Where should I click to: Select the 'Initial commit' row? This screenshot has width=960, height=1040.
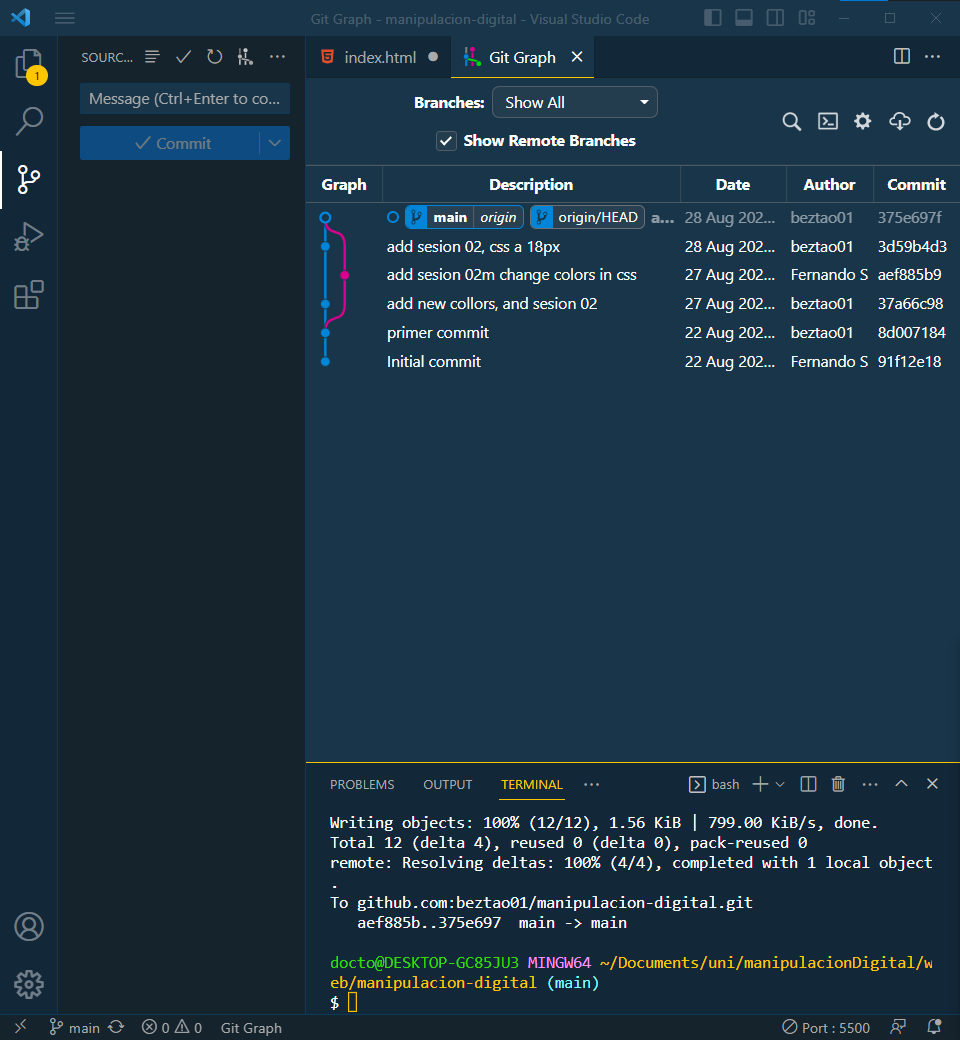(633, 361)
